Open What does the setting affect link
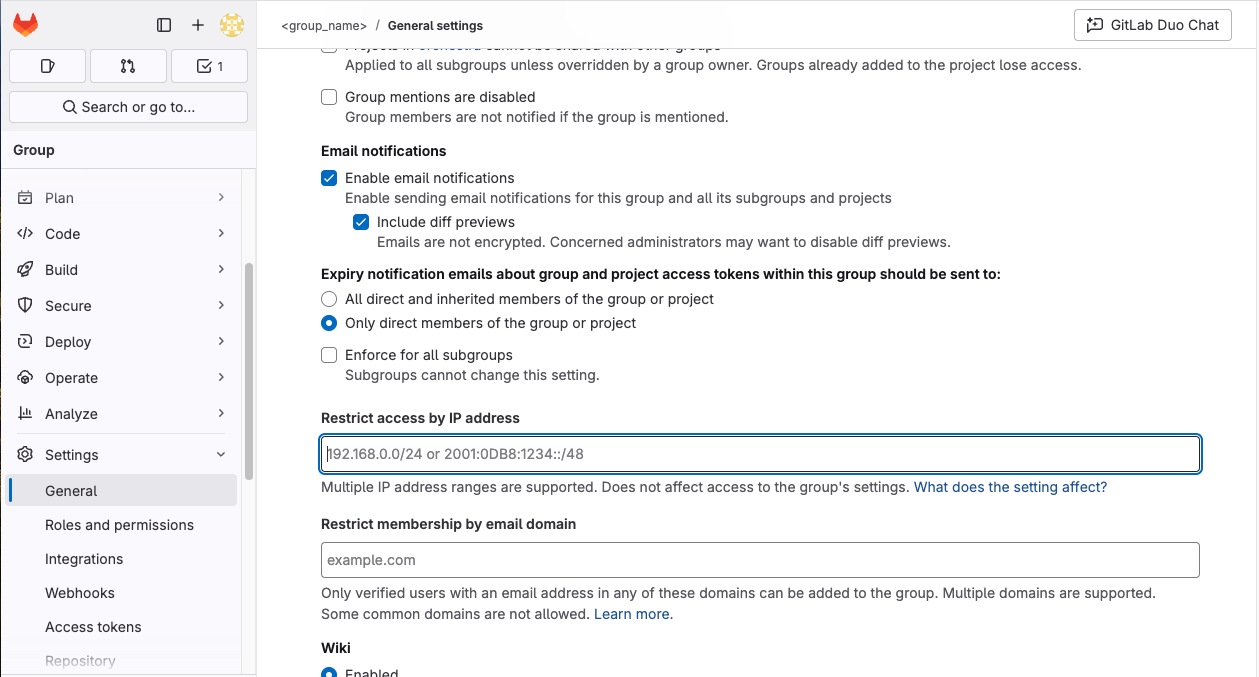1259x677 pixels. point(1009,486)
